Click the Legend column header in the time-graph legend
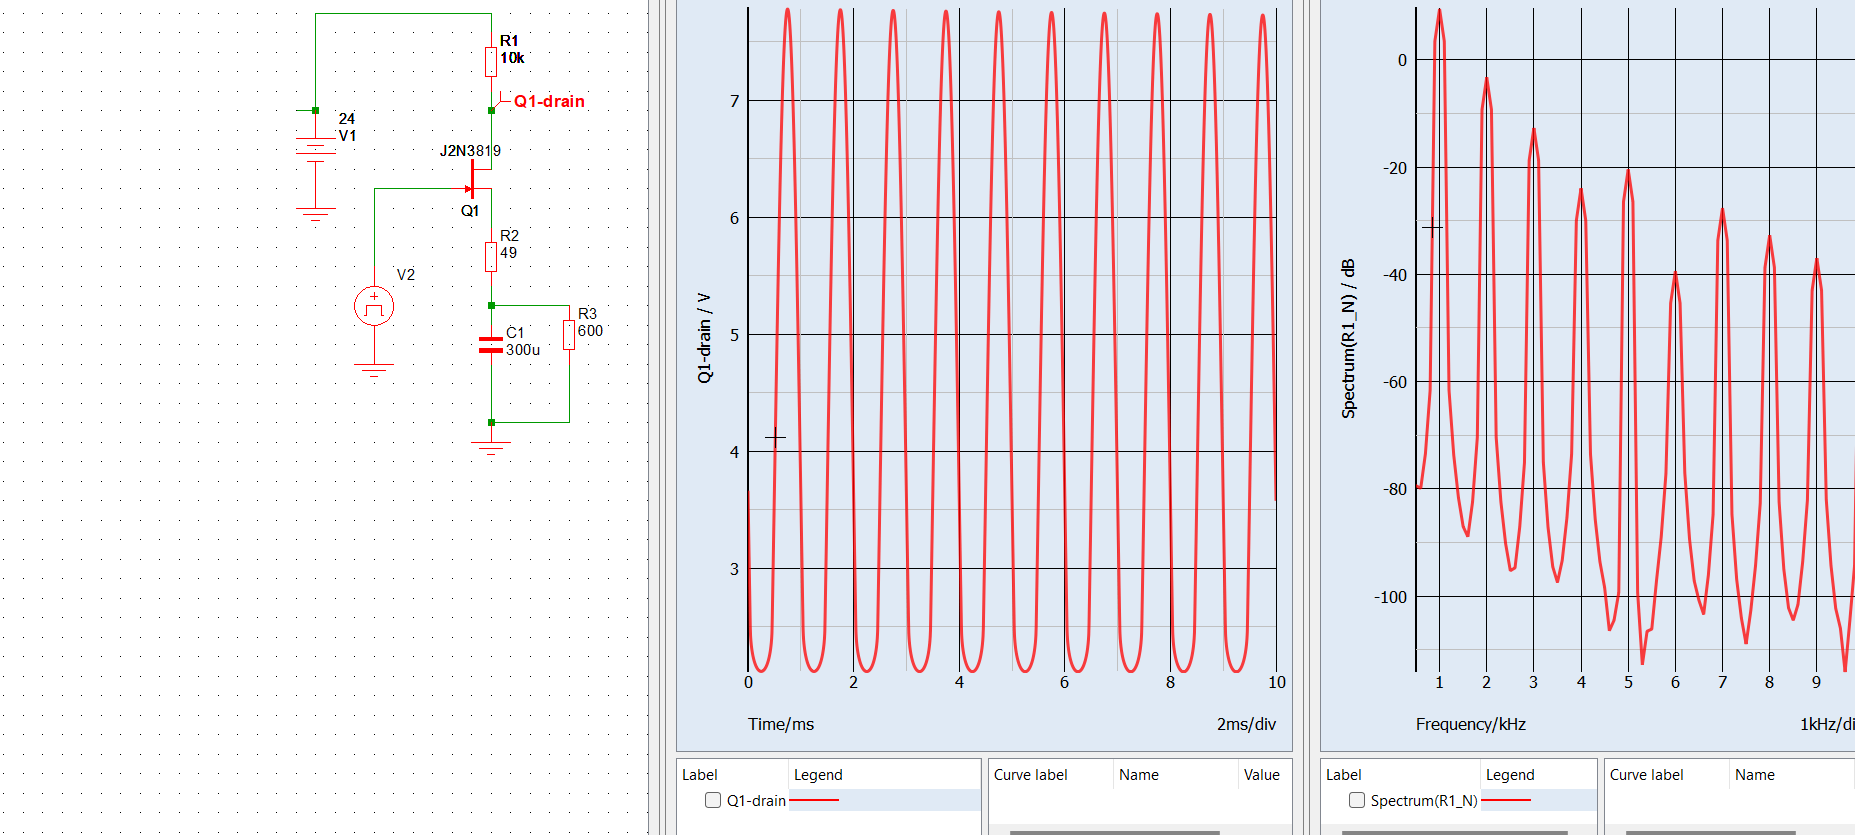This screenshot has height=835, width=1855. coord(818,775)
